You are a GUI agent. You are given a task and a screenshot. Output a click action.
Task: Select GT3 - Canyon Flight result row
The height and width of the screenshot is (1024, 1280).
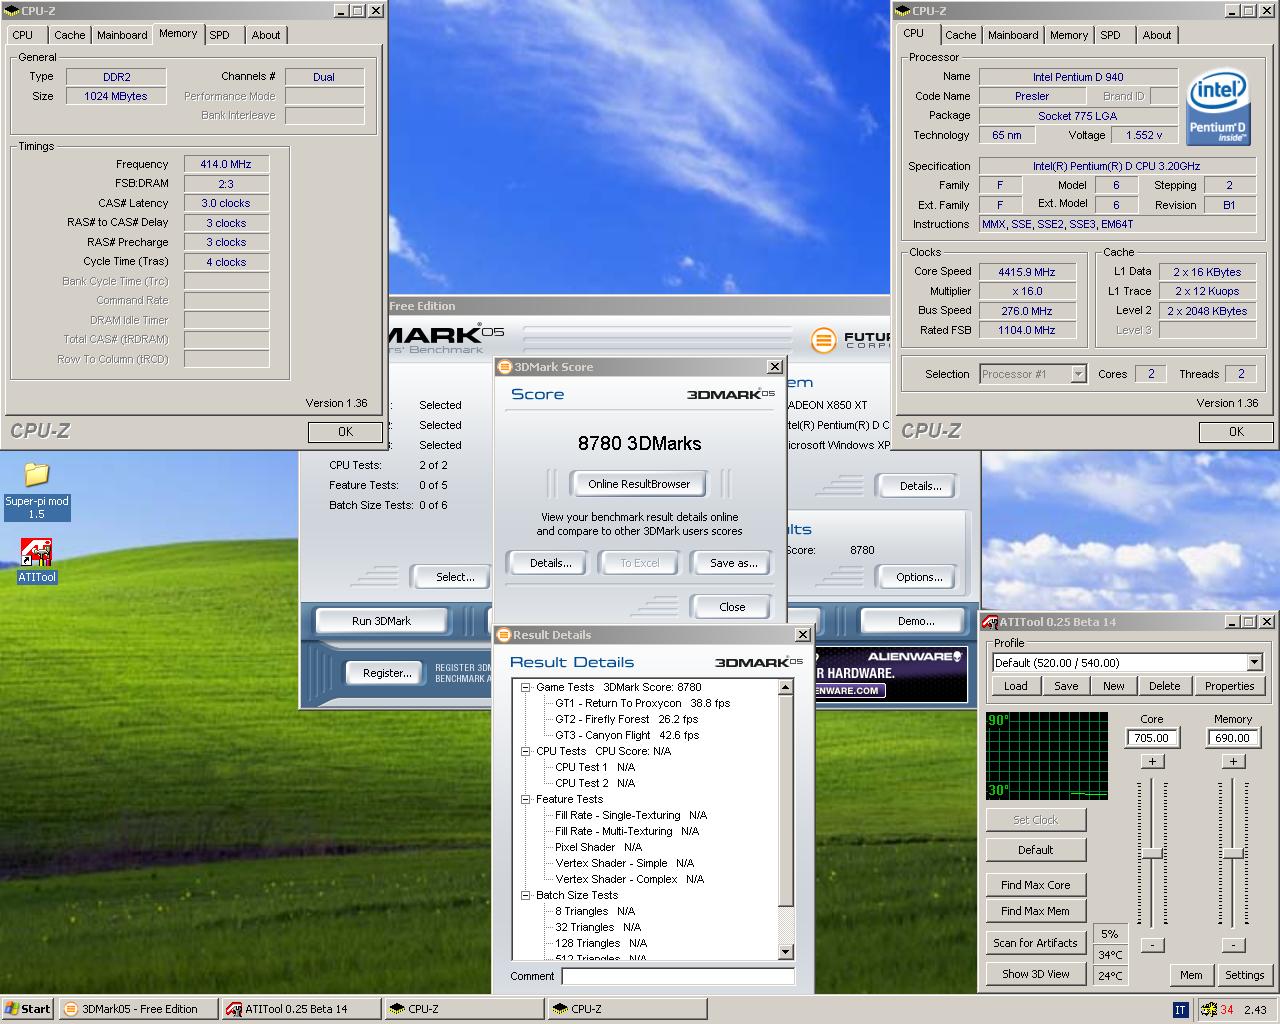click(x=627, y=735)
